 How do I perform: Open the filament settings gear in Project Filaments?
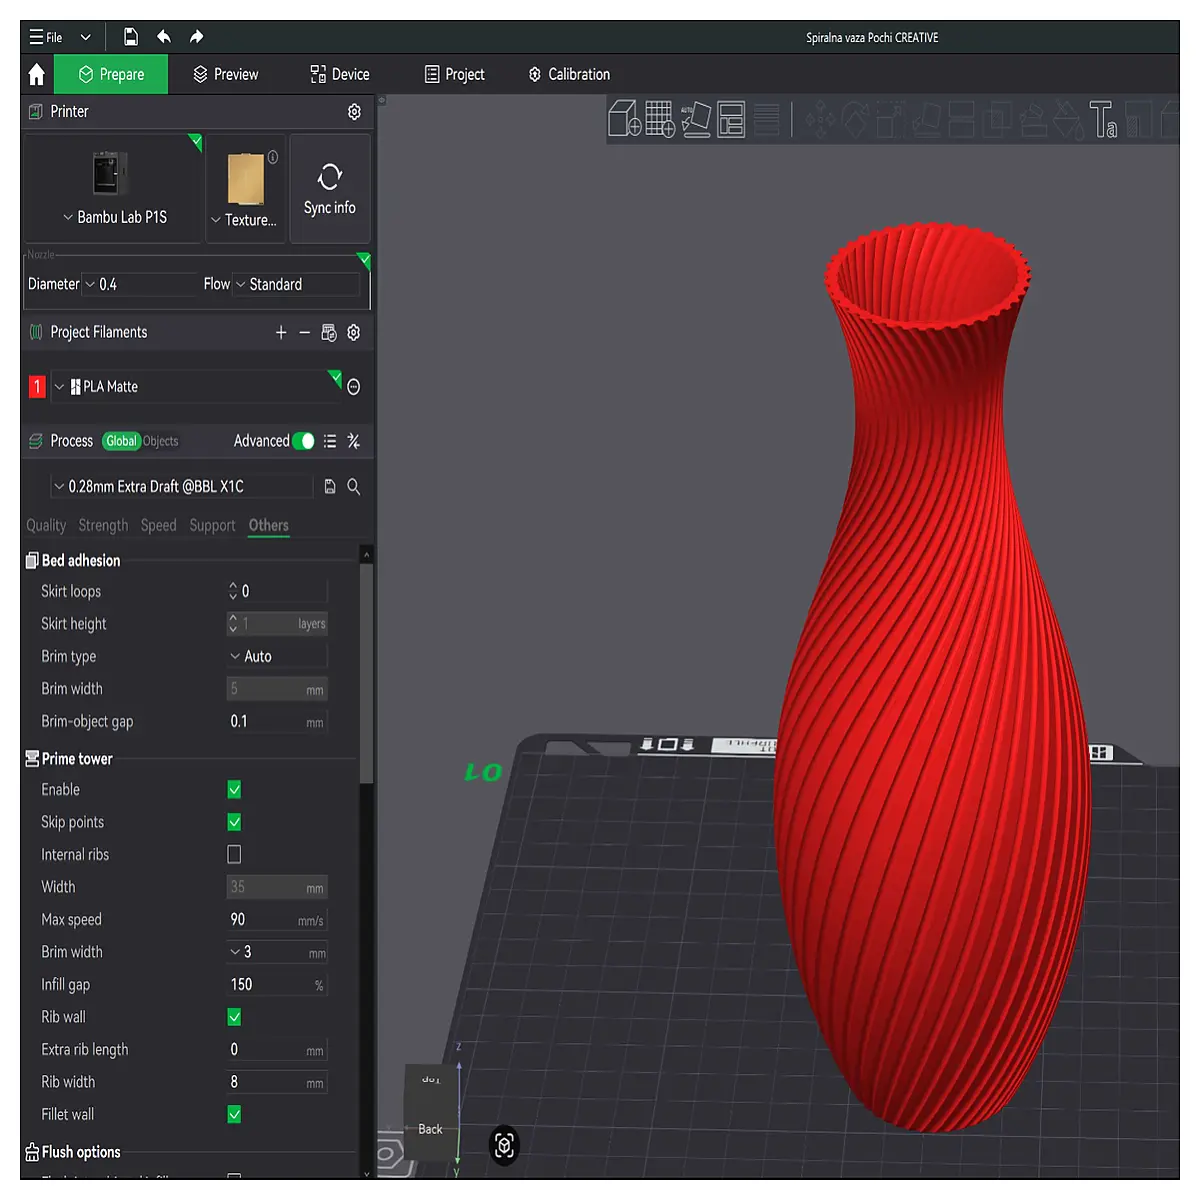[353, 332]
